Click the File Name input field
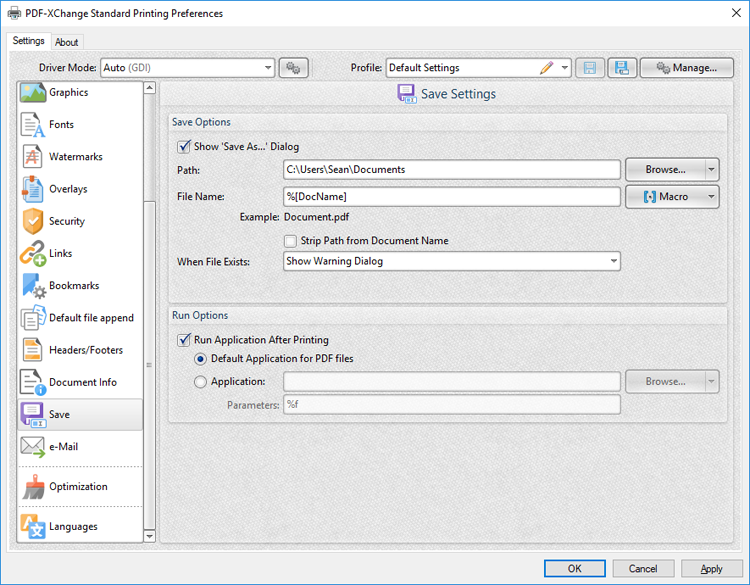 pyautogui.click(x=452, y=196)
